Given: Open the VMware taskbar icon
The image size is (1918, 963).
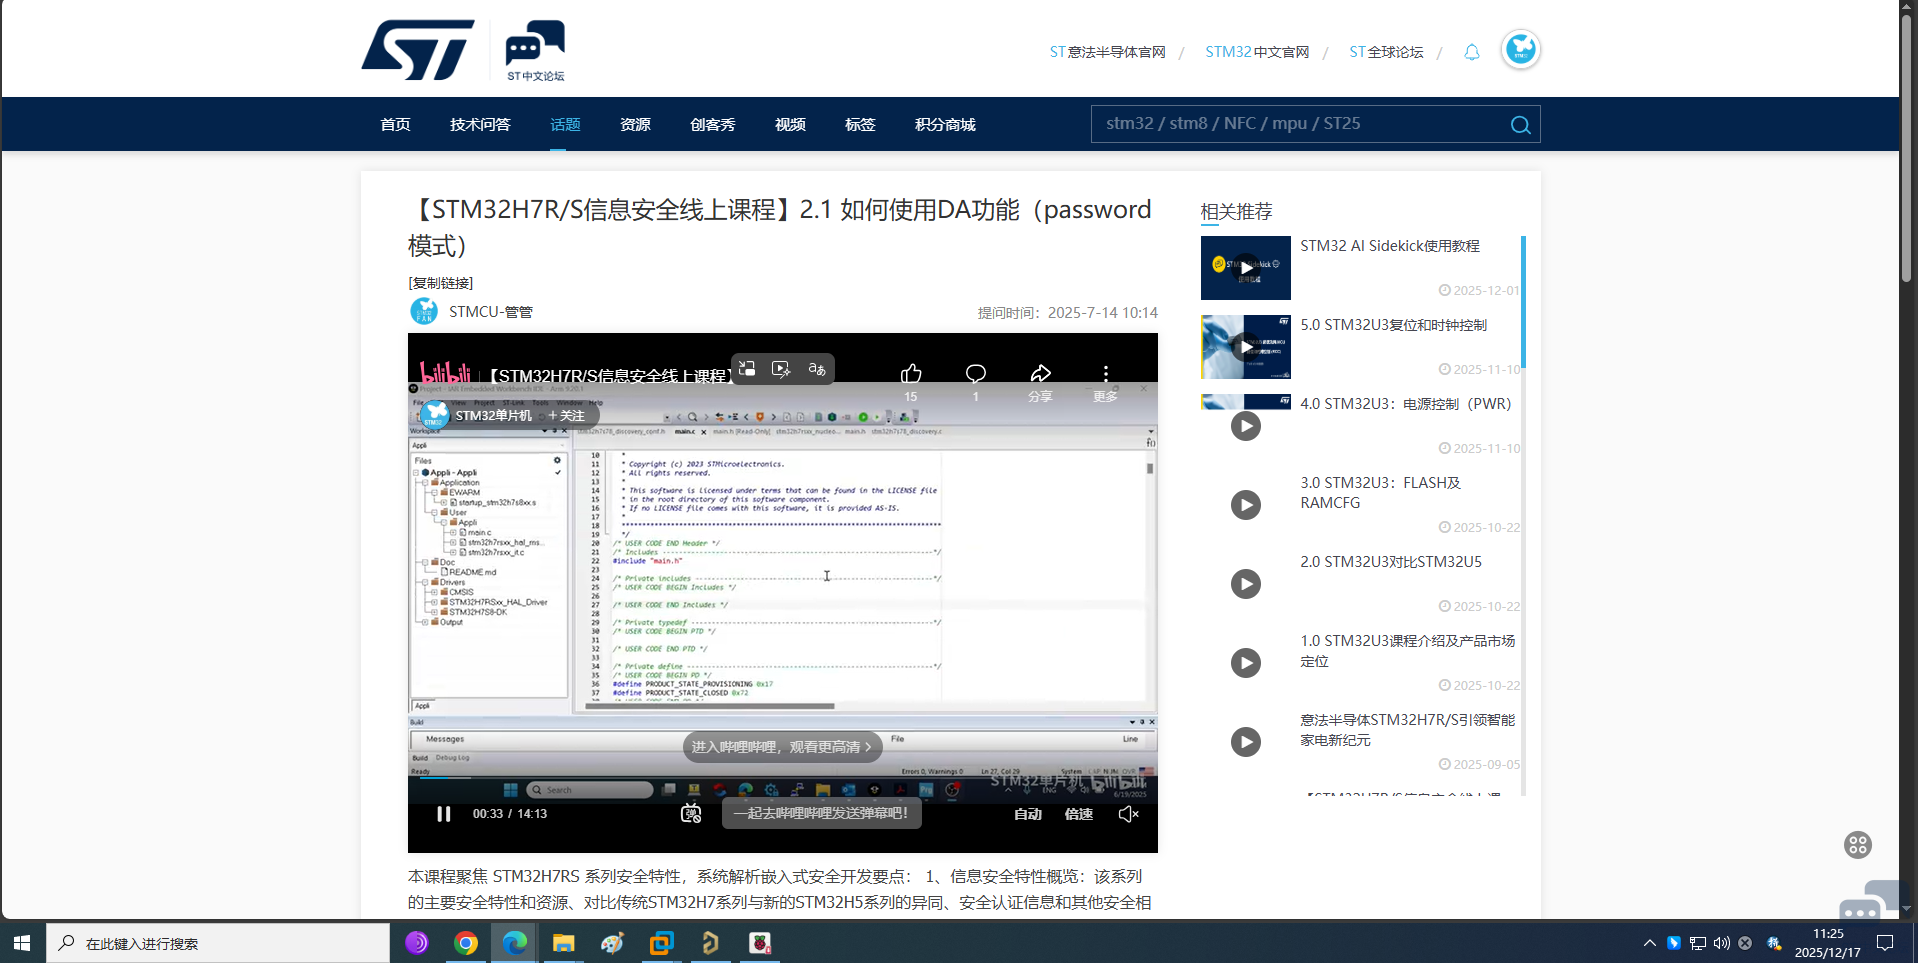Looking at the screenshot, I should [x=662, y=943].
